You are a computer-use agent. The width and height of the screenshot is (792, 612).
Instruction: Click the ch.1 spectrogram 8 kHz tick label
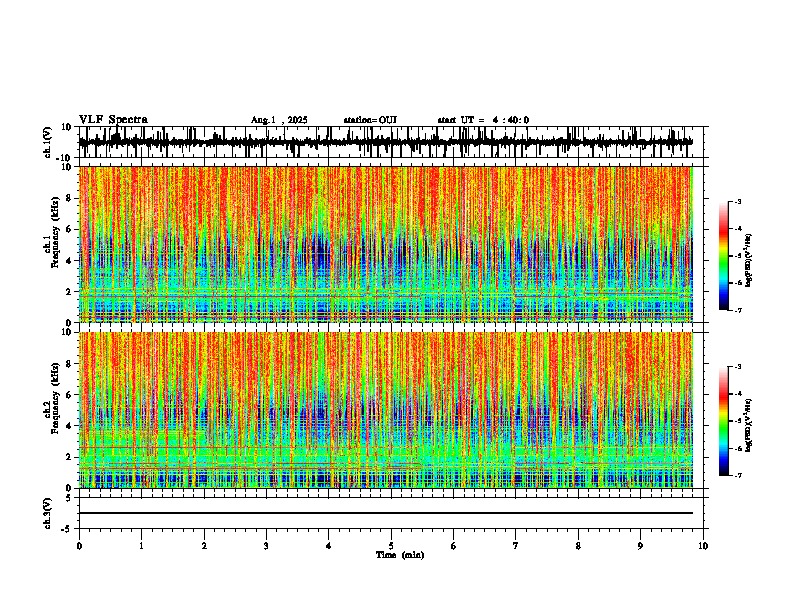[x=69, y=198]
